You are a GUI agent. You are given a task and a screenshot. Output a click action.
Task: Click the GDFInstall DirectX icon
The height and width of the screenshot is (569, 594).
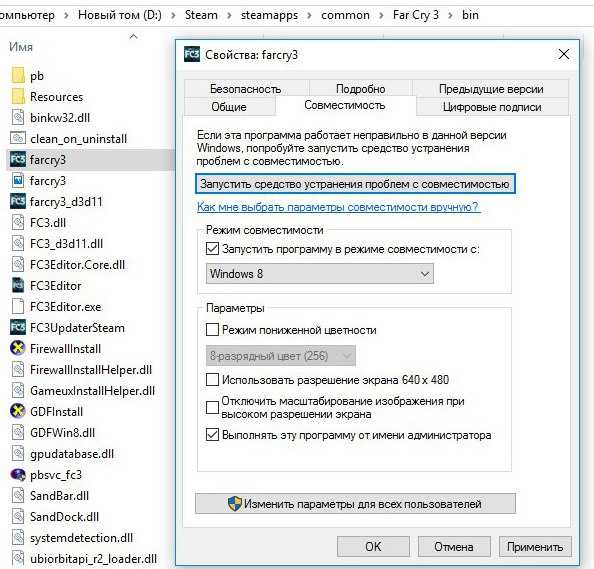coord(18,411)
